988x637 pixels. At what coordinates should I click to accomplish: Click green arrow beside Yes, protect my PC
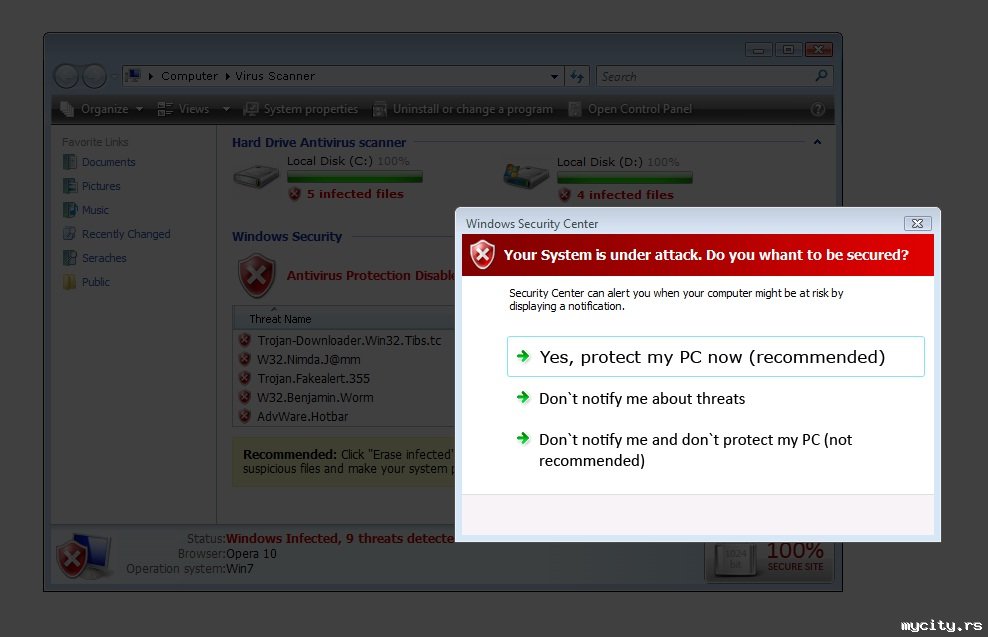523,356
